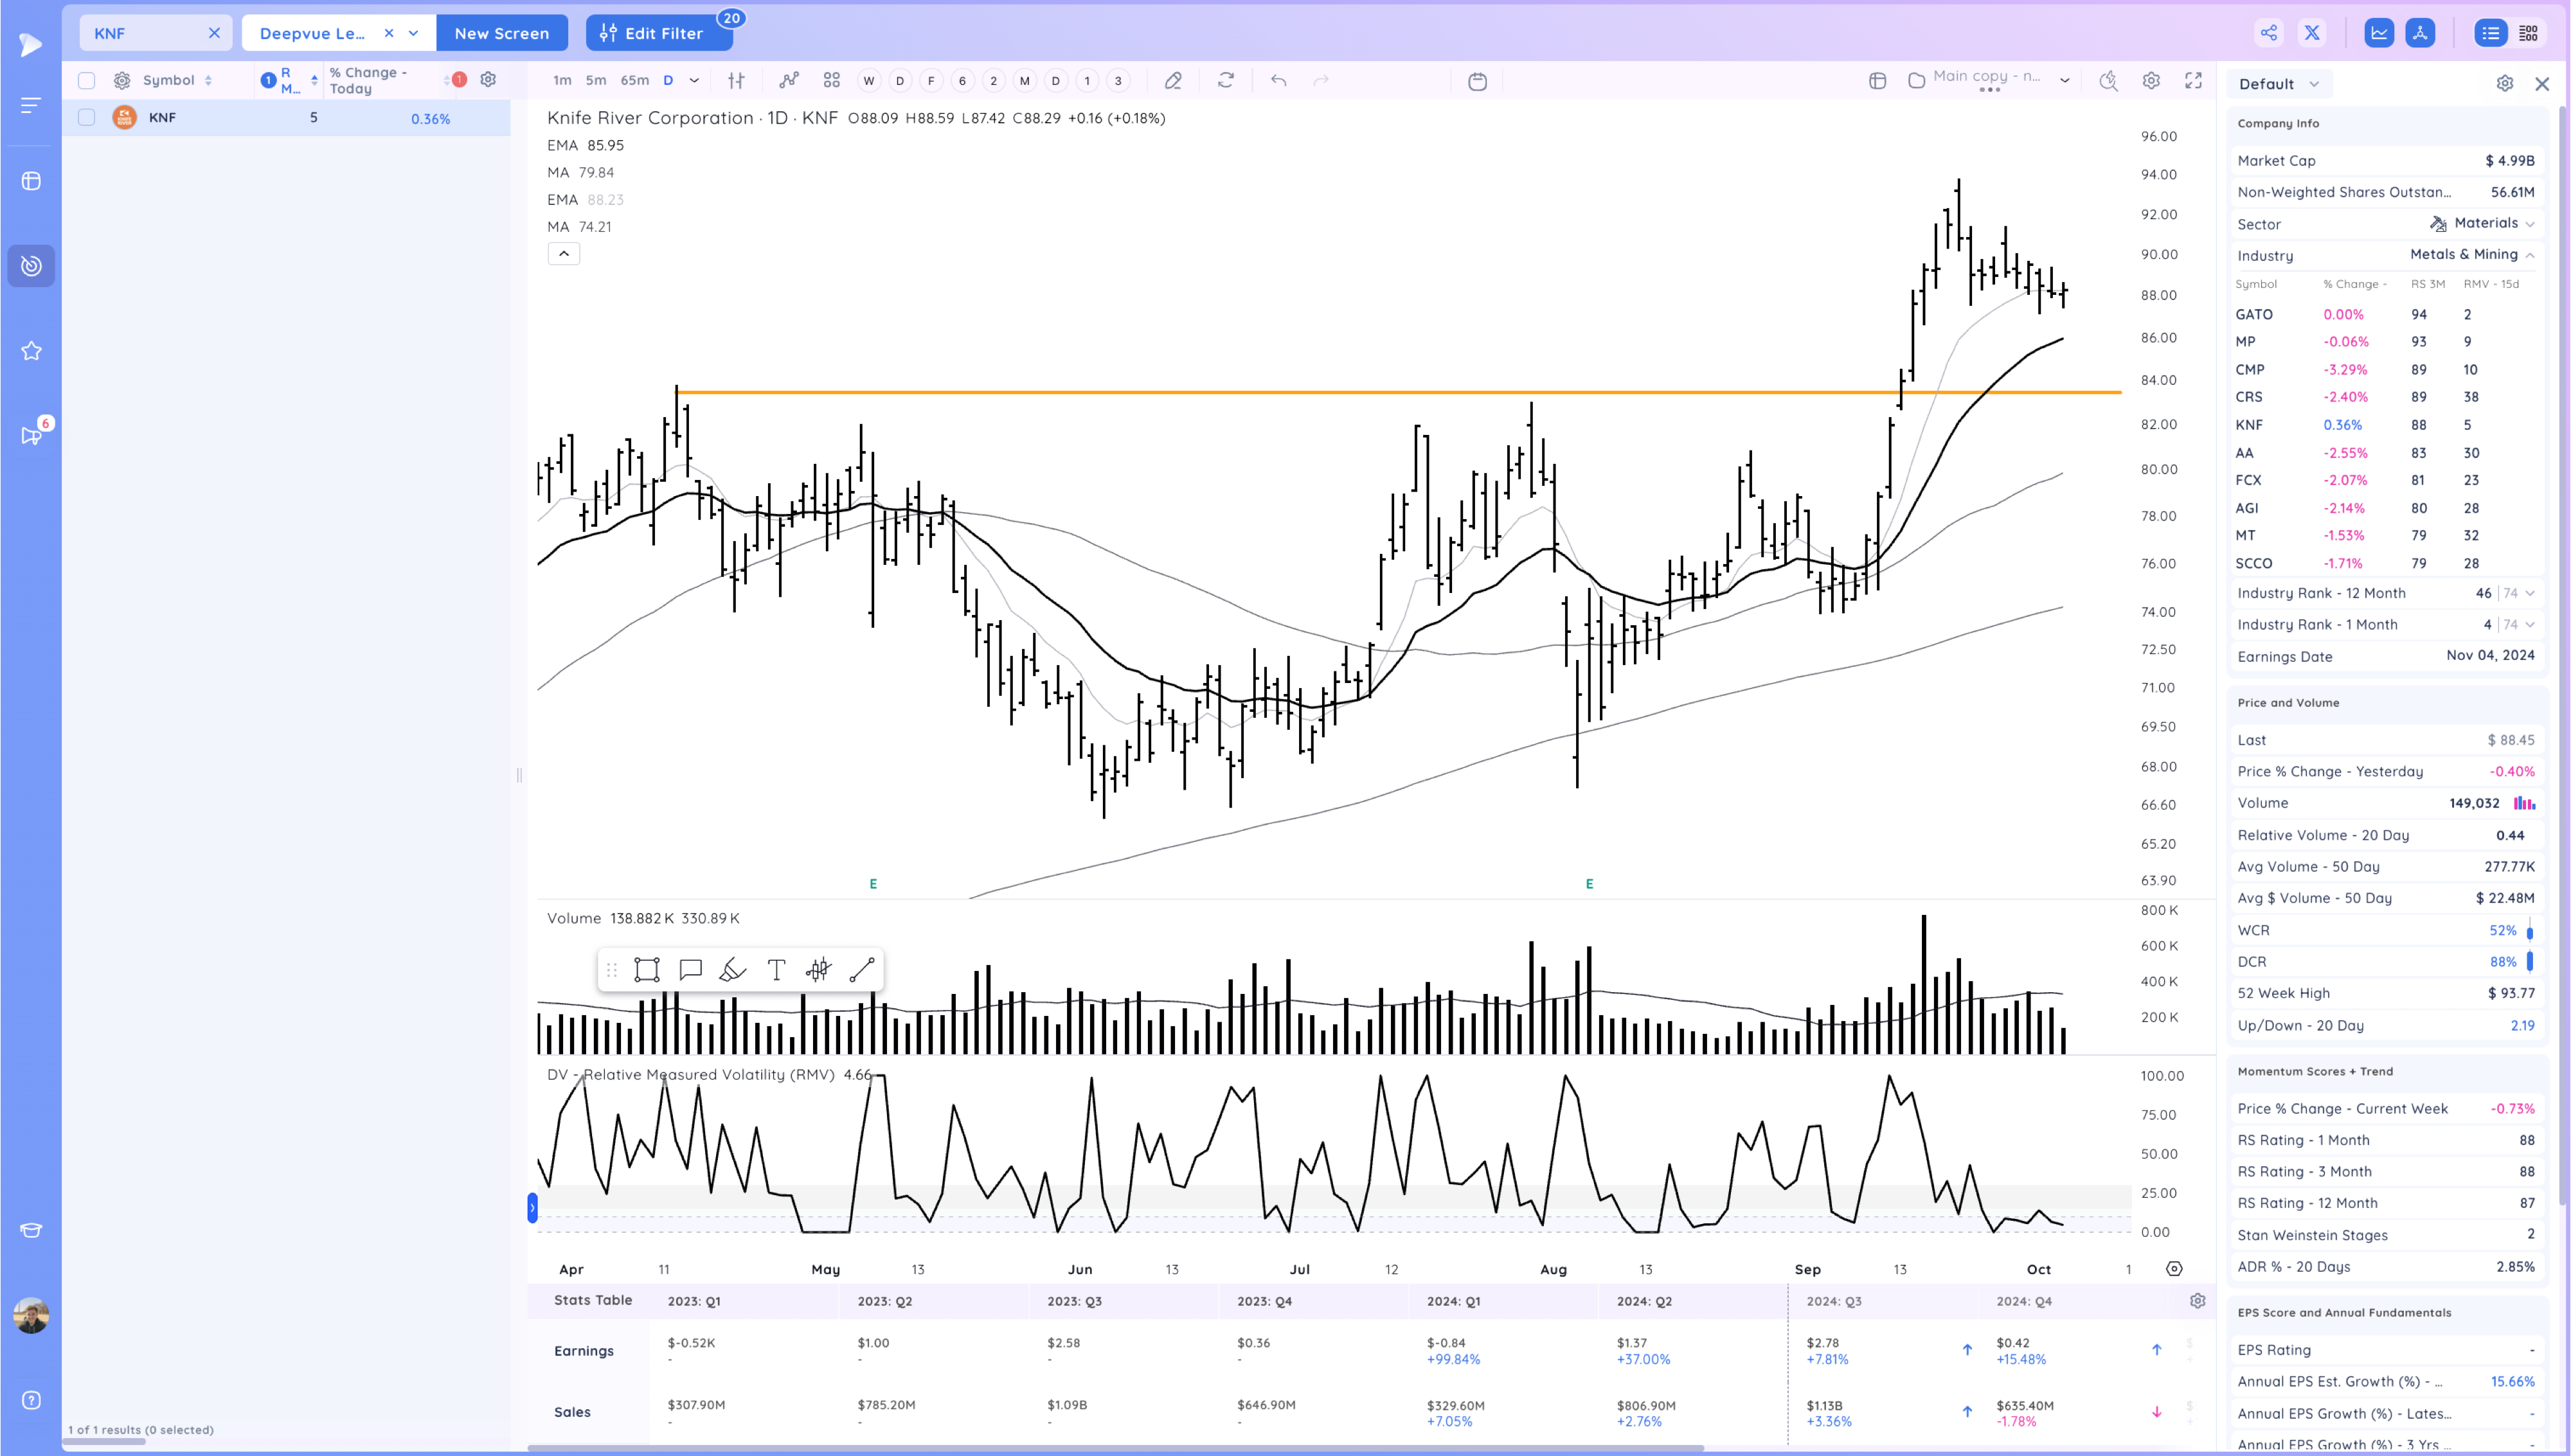
Task: Select the rectangle drawing tool
Action: pos(647,969)
